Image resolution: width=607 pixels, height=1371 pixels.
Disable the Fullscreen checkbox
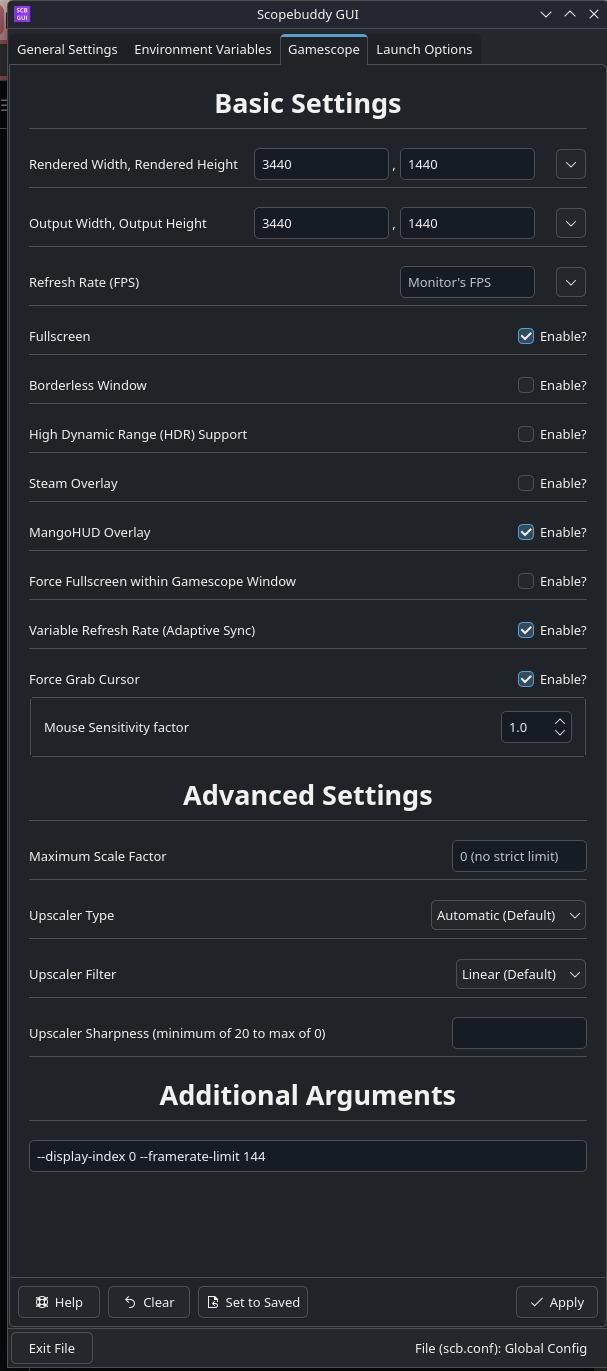(526, 336)
